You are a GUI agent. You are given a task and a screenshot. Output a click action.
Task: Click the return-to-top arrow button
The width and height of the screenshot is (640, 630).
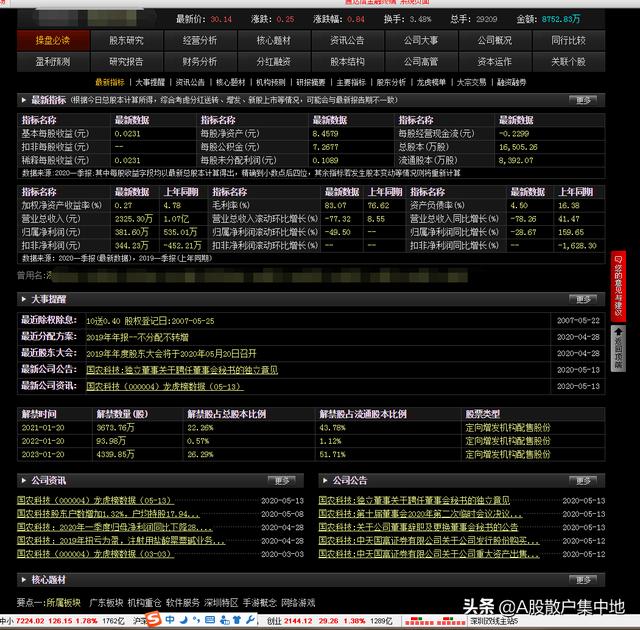(618, 348)
